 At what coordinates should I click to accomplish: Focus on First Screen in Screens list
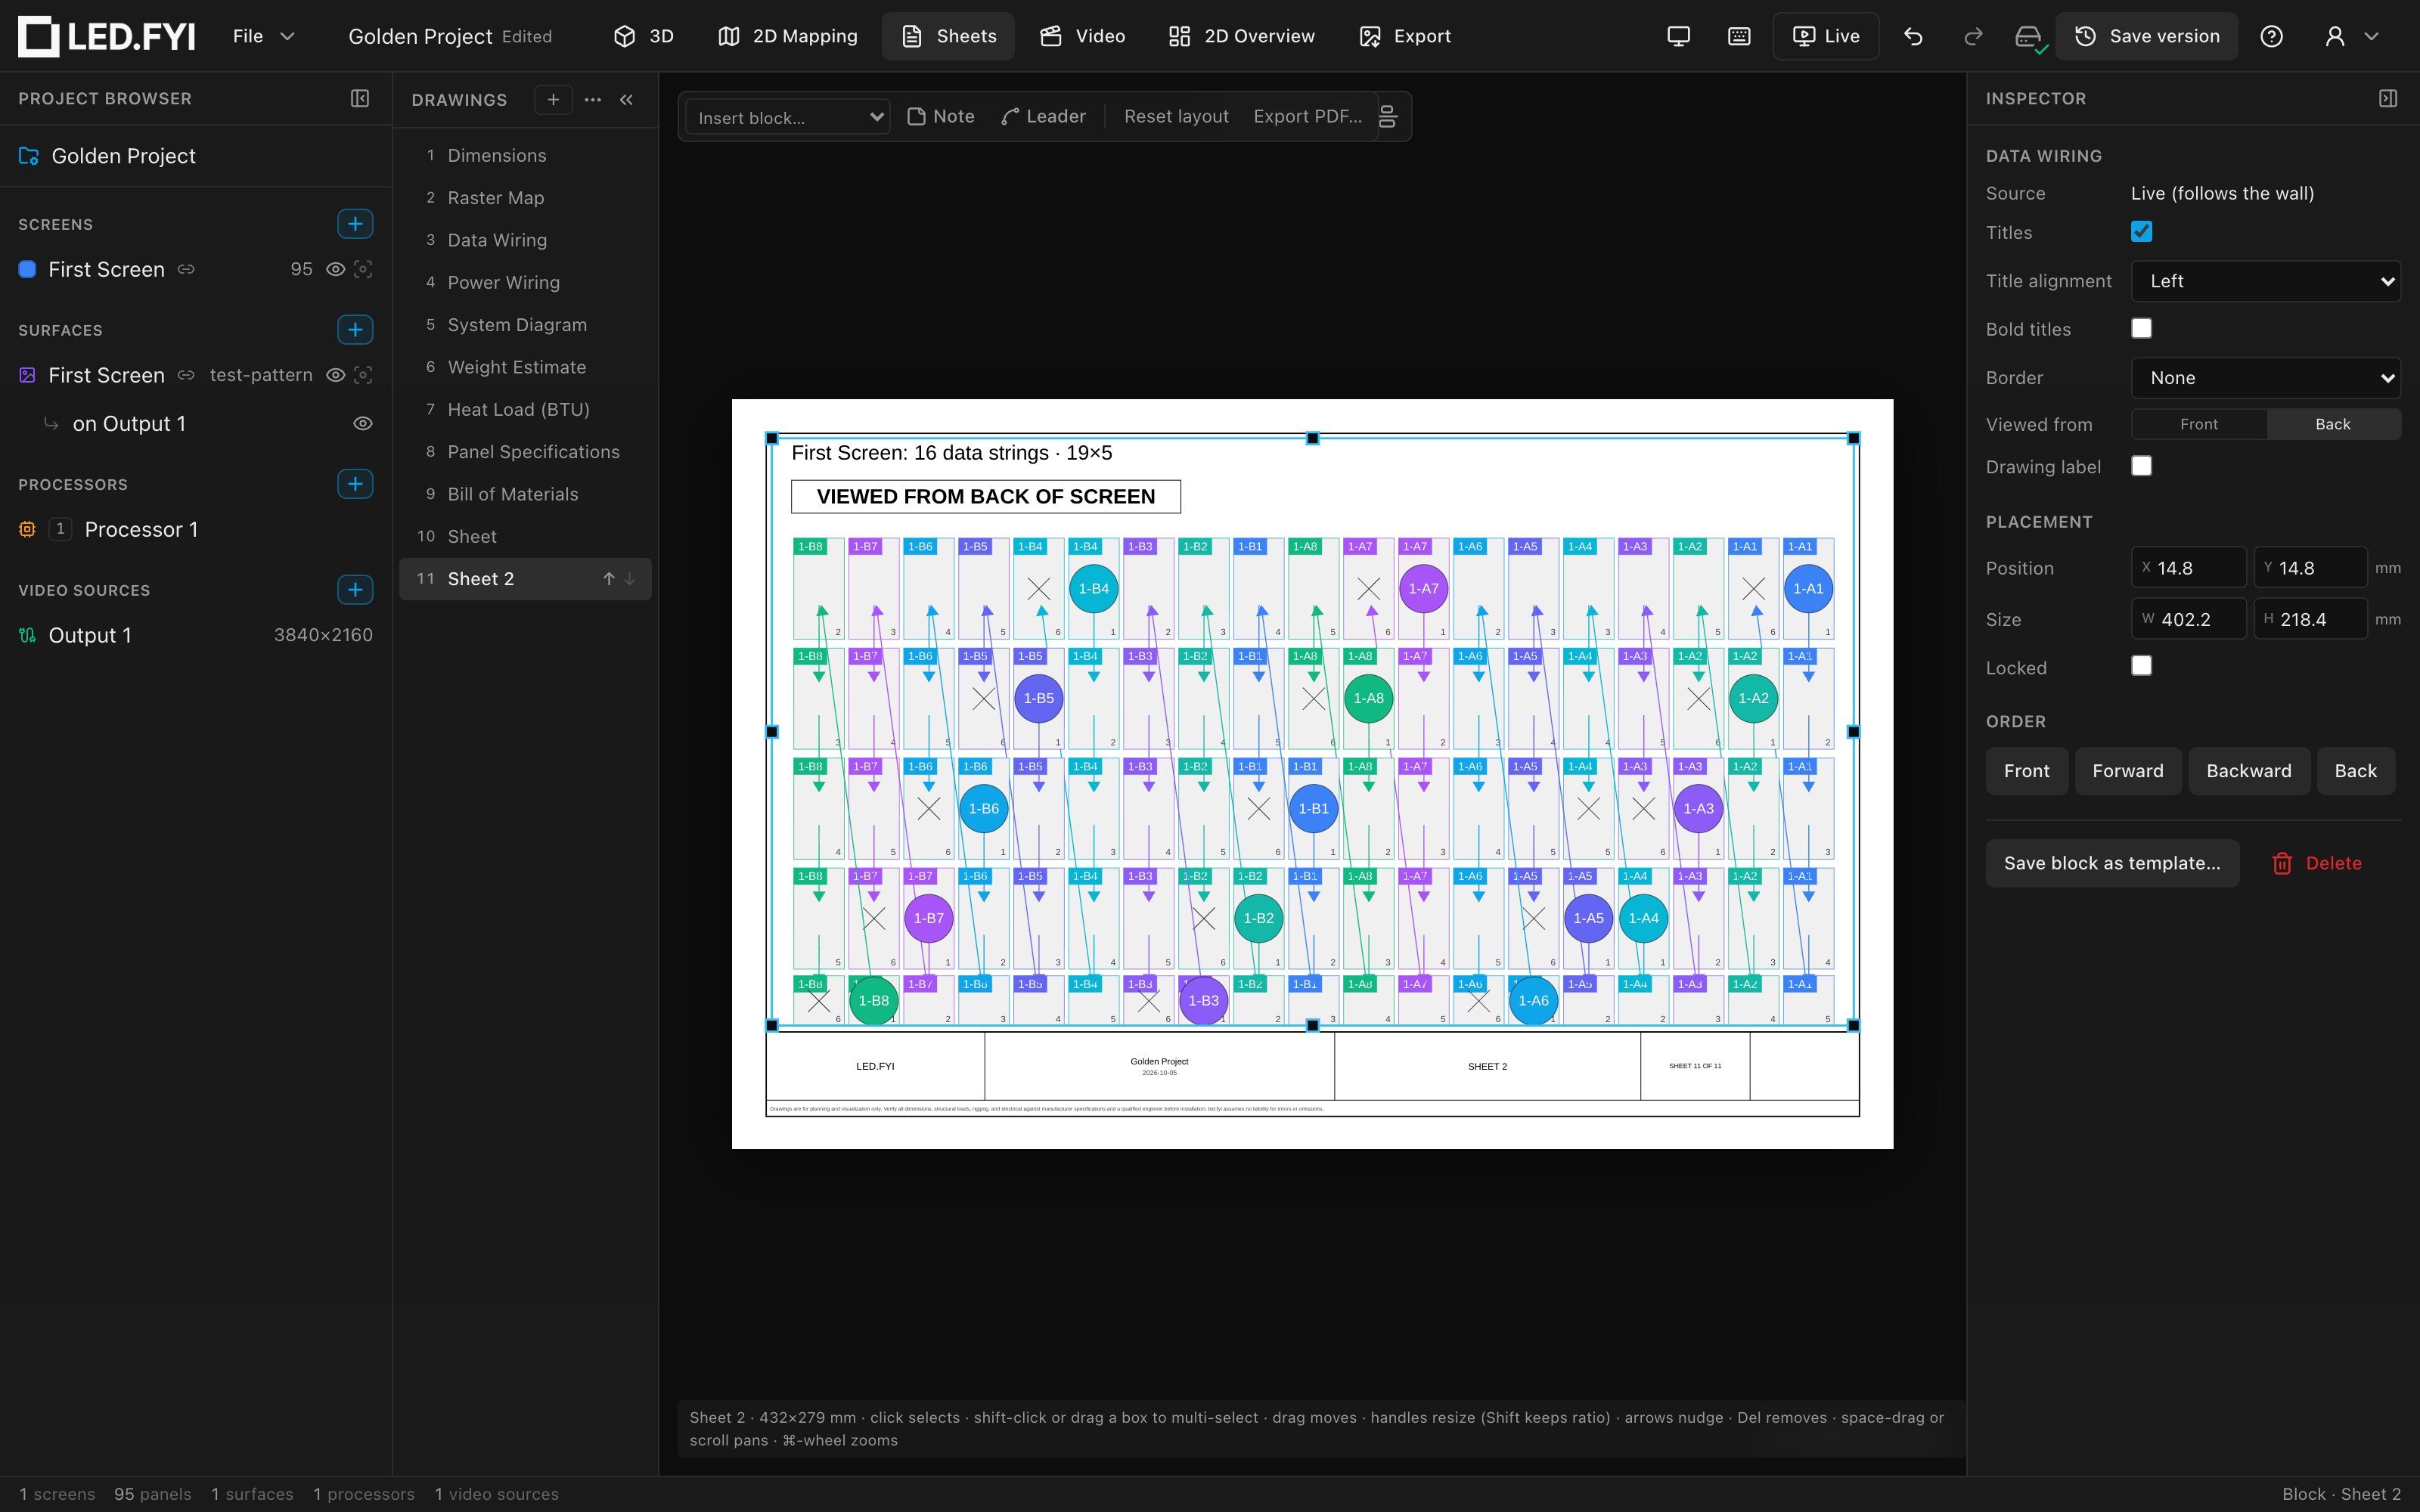pos(363,269)
